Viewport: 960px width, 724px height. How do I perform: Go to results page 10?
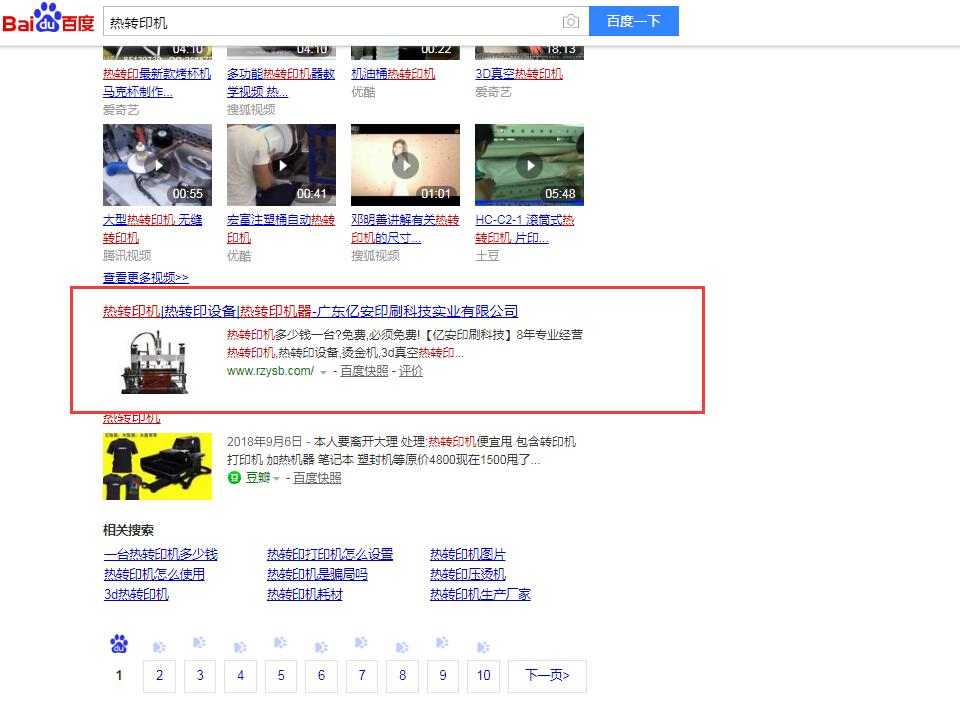(x=483, y=676)
